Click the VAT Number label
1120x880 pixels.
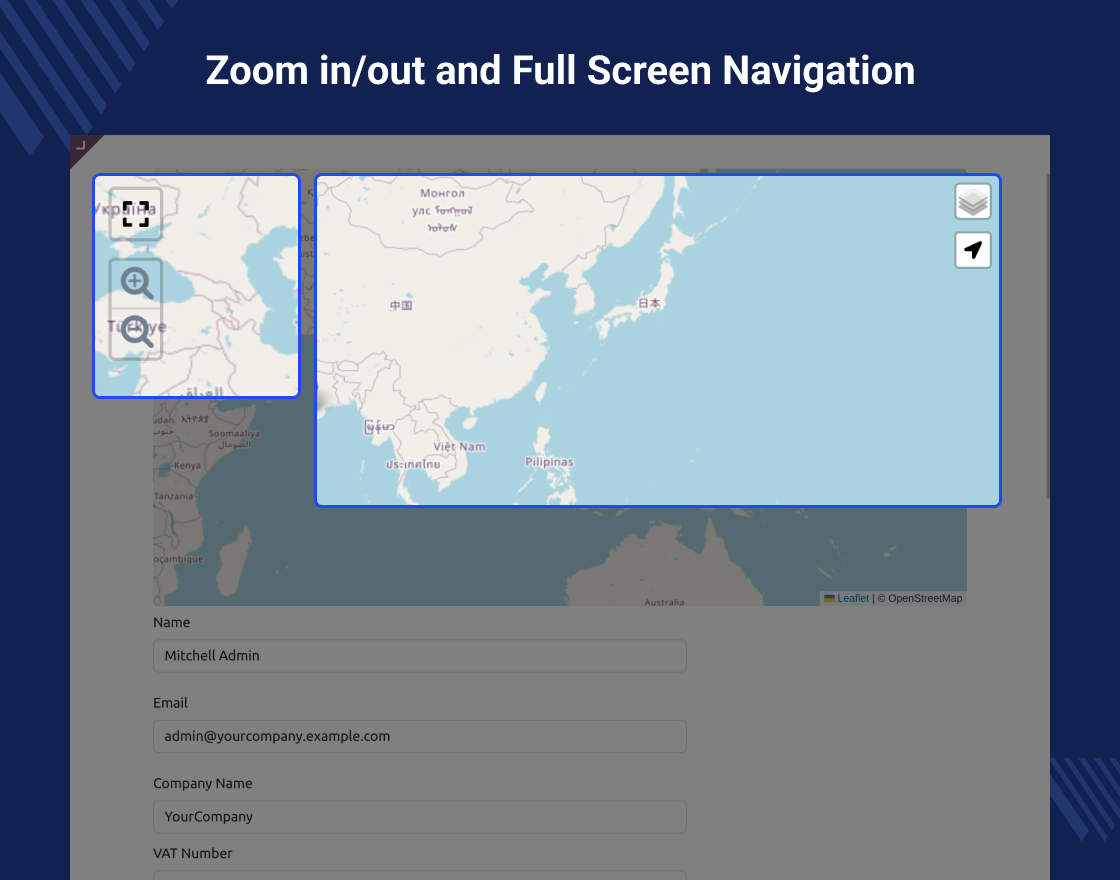pos(193,854)
